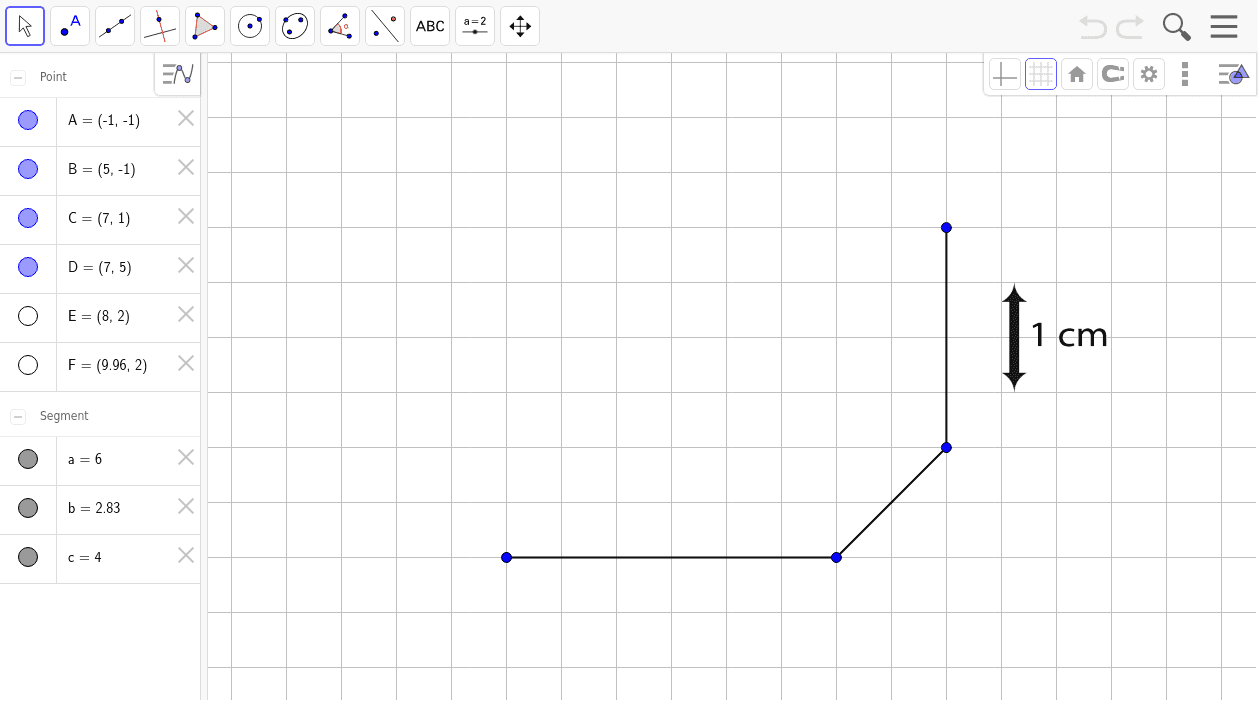Viewport: 1258px width, 702px height.
Task: Delete segment c = 4
Action: 186,555
